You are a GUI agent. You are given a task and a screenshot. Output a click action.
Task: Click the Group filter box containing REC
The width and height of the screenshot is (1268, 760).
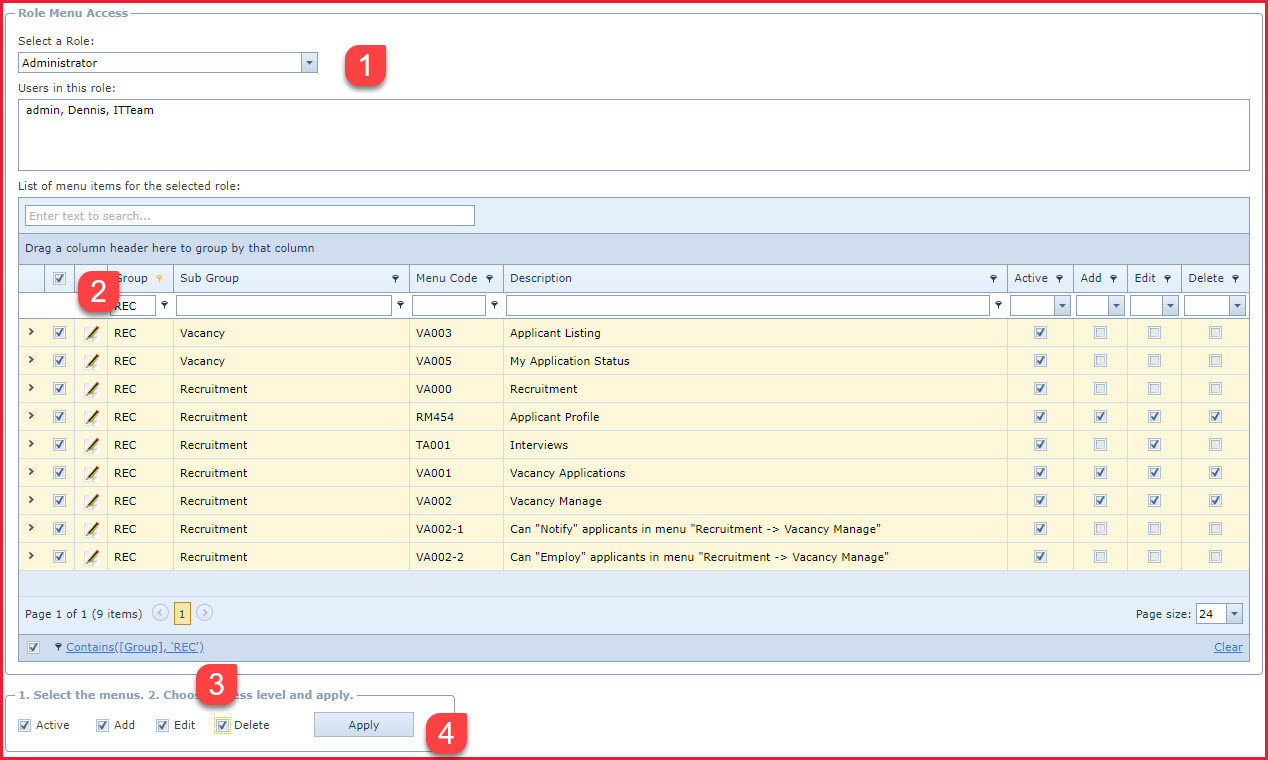pos(133,306)
